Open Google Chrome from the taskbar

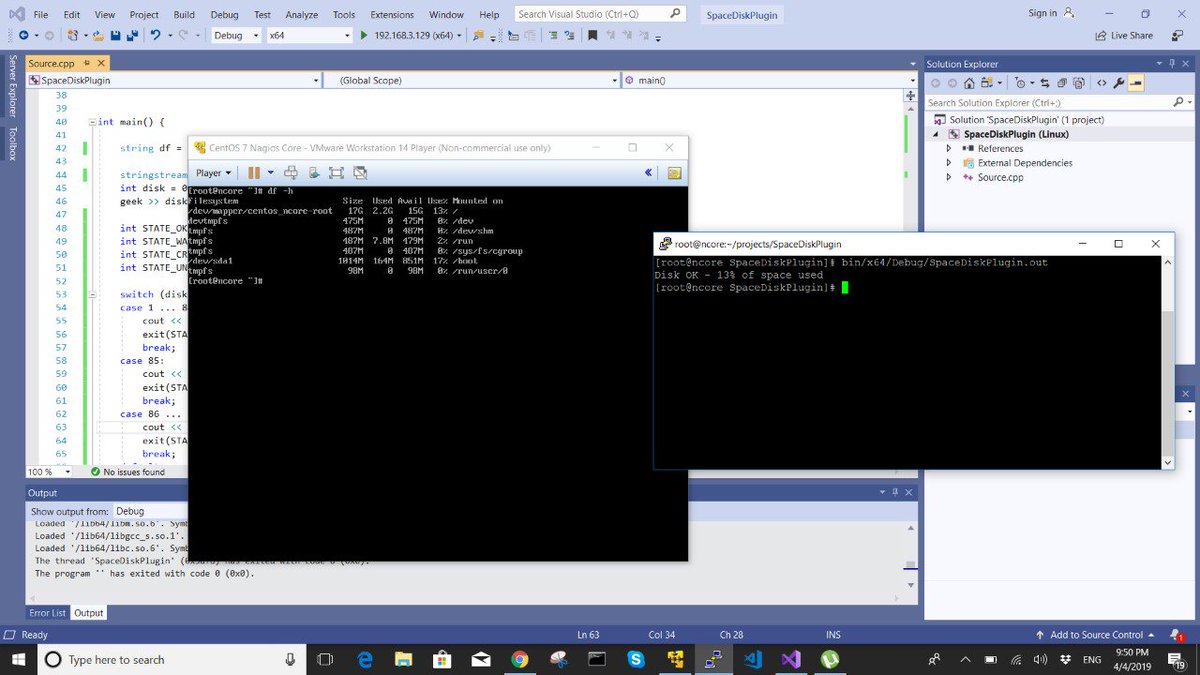pyautogui.click(x=519, y=659)
